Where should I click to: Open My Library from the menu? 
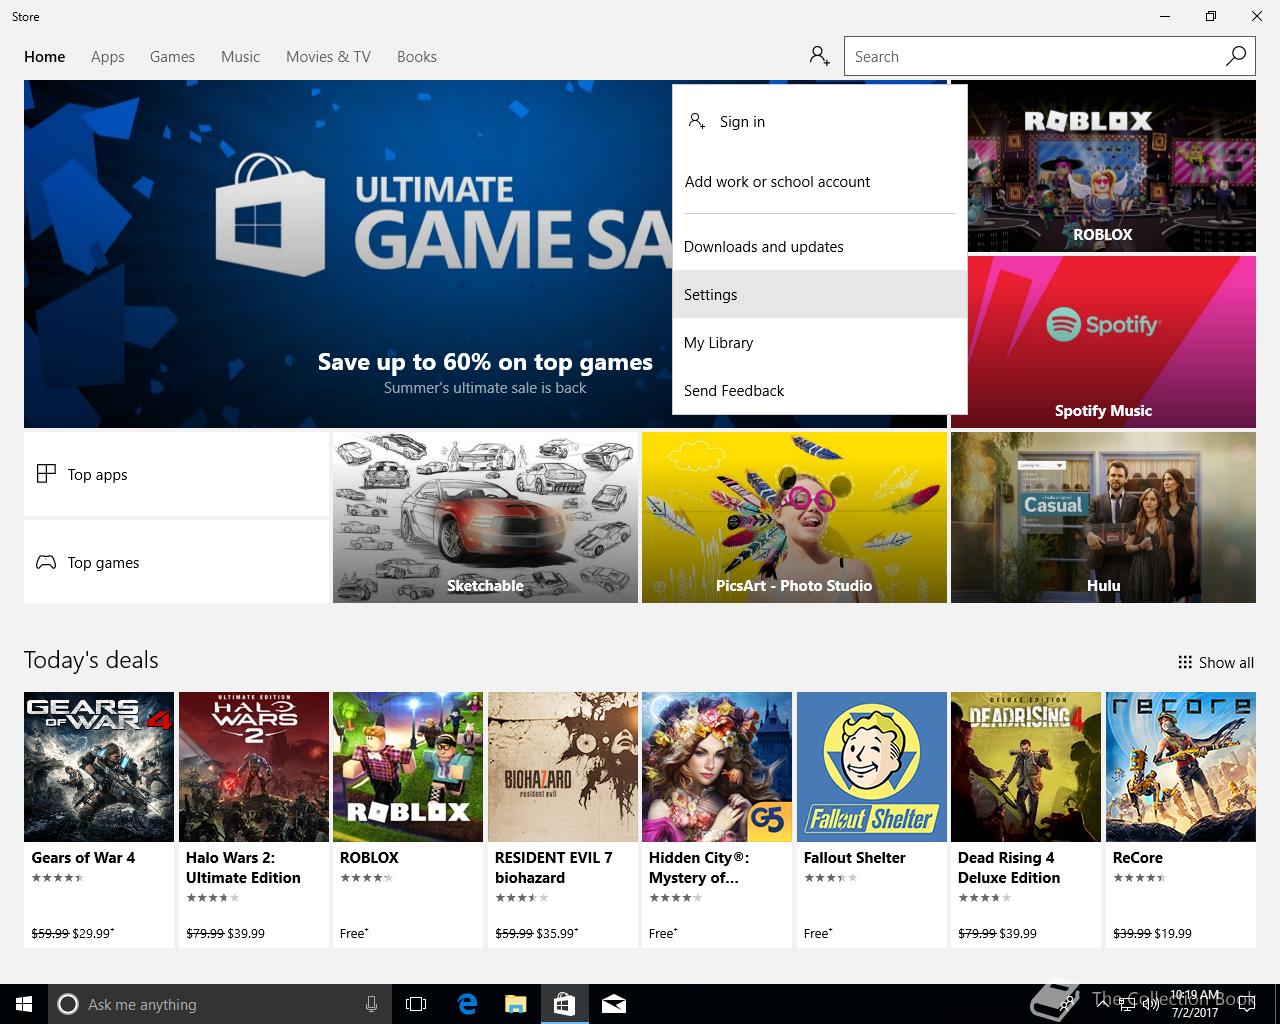(x=820, y=342)
